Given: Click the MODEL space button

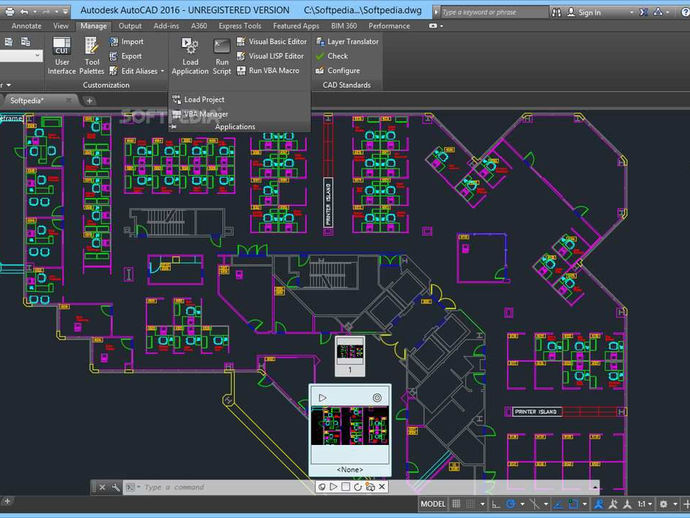Looking at the screenshot, I should [x=433, y=504].
